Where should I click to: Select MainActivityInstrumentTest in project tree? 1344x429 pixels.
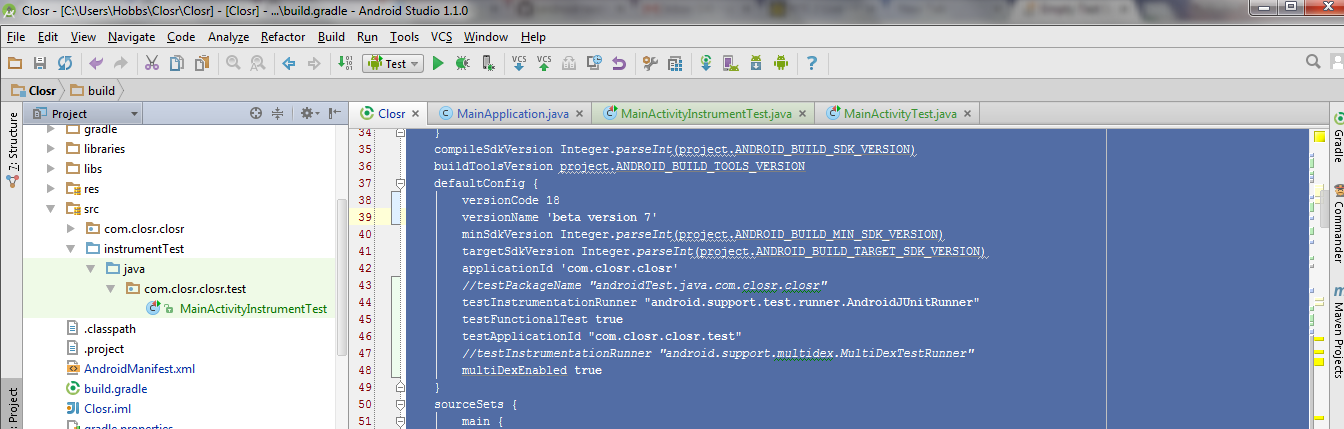(253, 309)
